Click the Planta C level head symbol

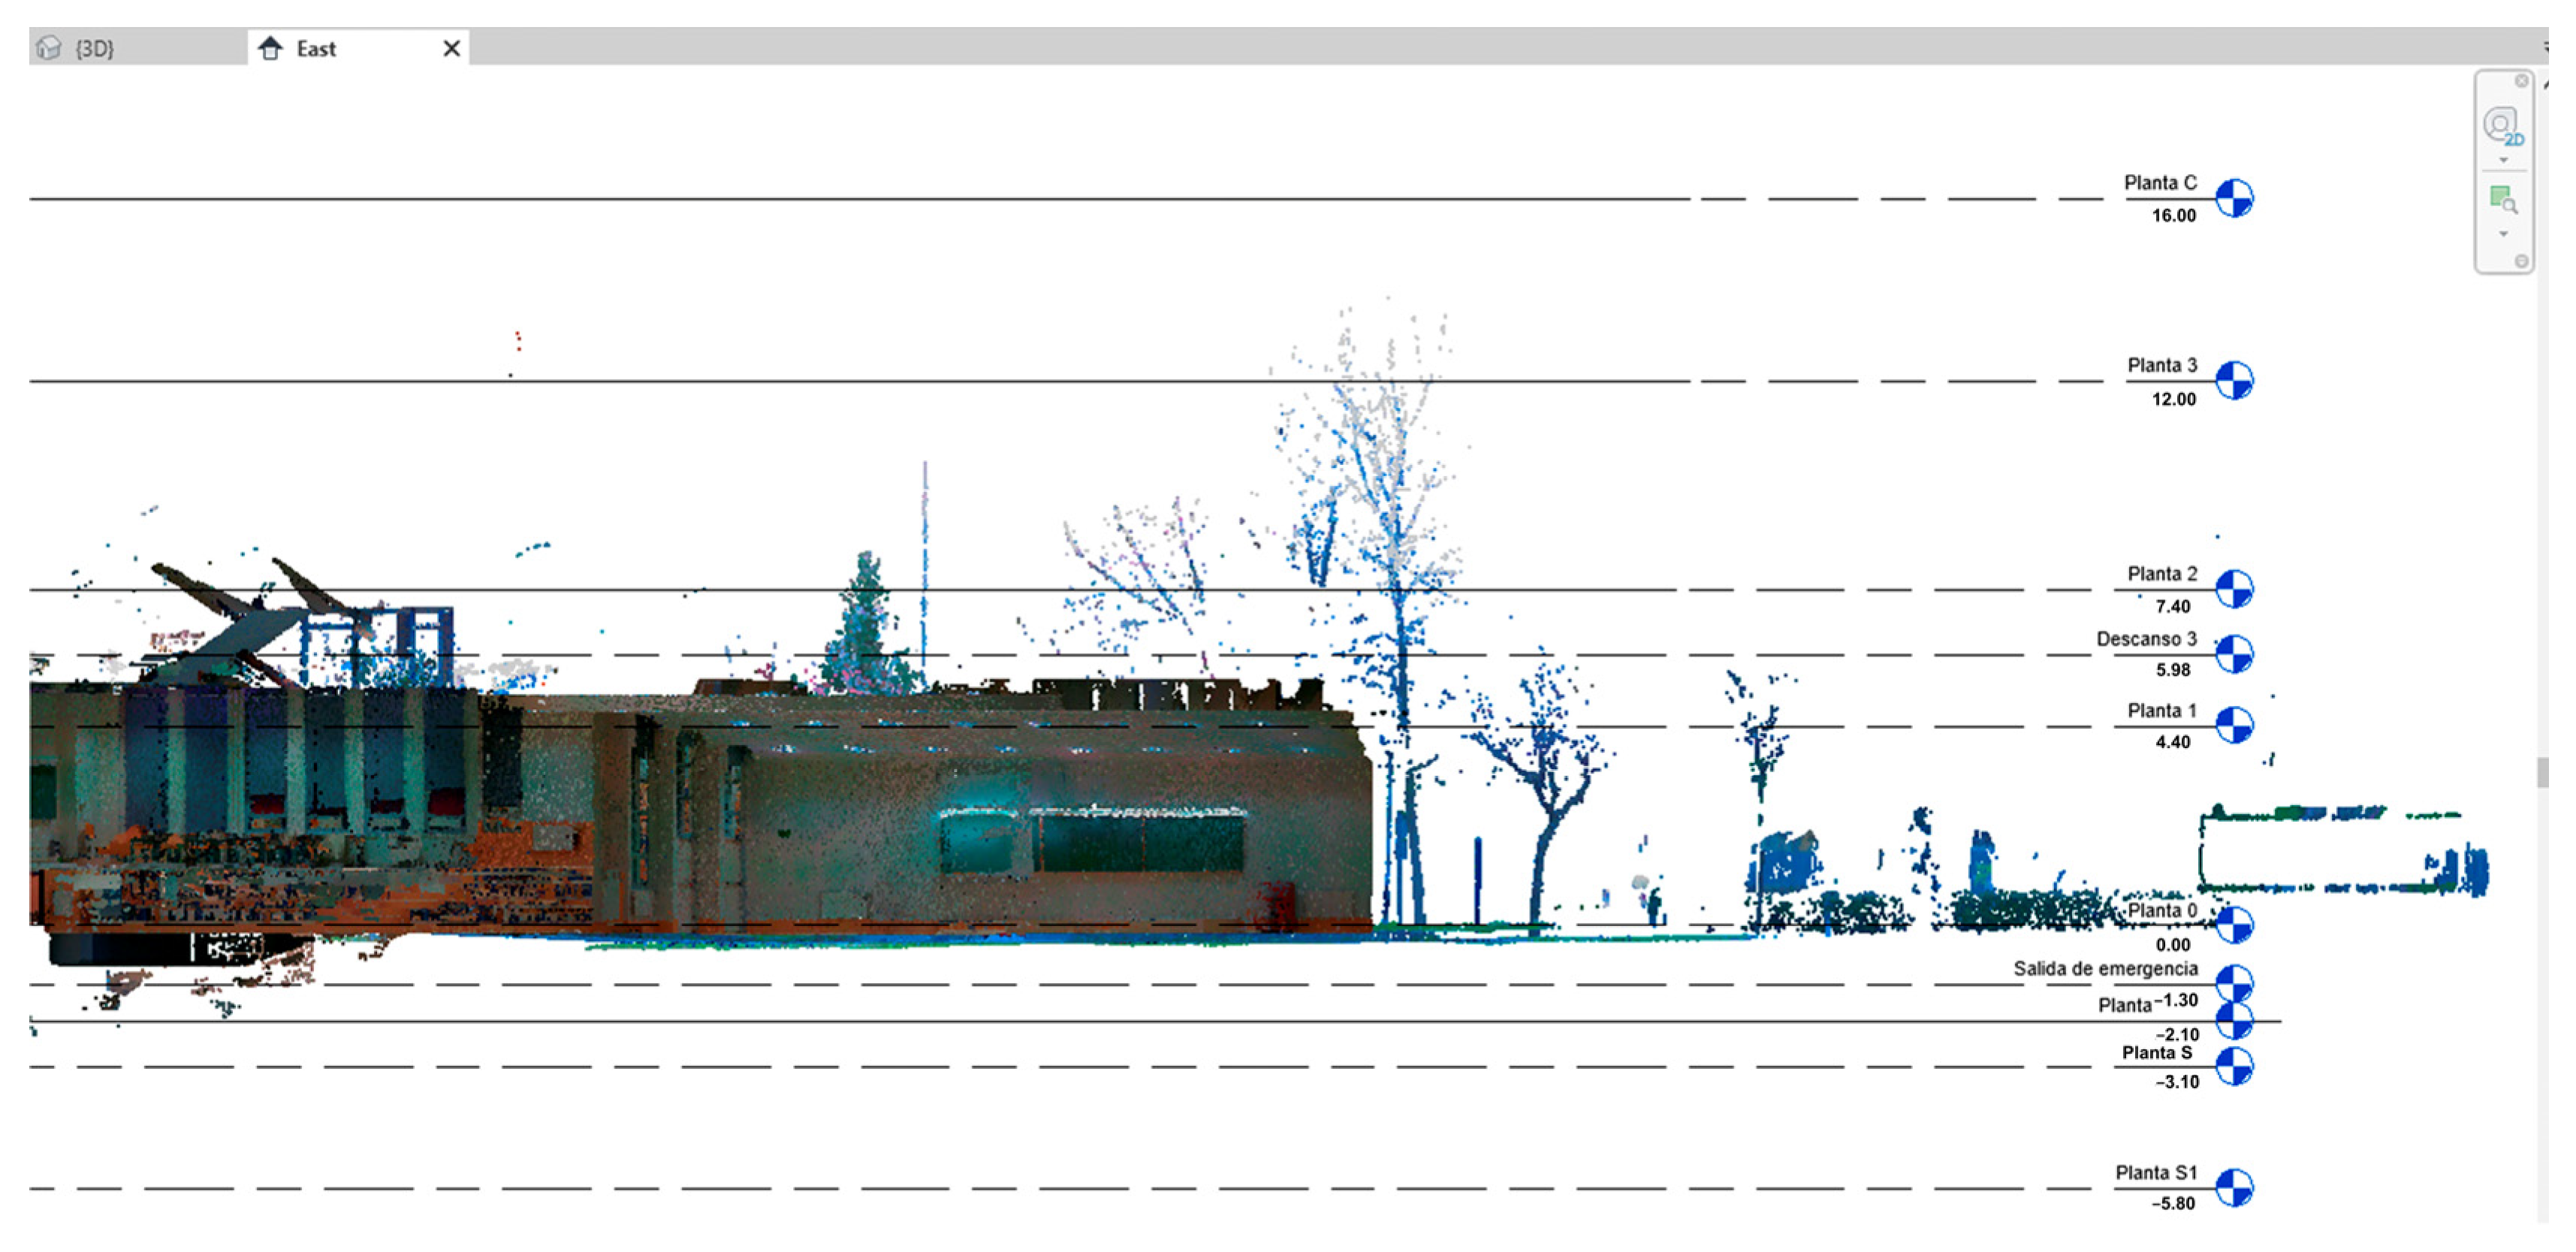point(2234,198)
